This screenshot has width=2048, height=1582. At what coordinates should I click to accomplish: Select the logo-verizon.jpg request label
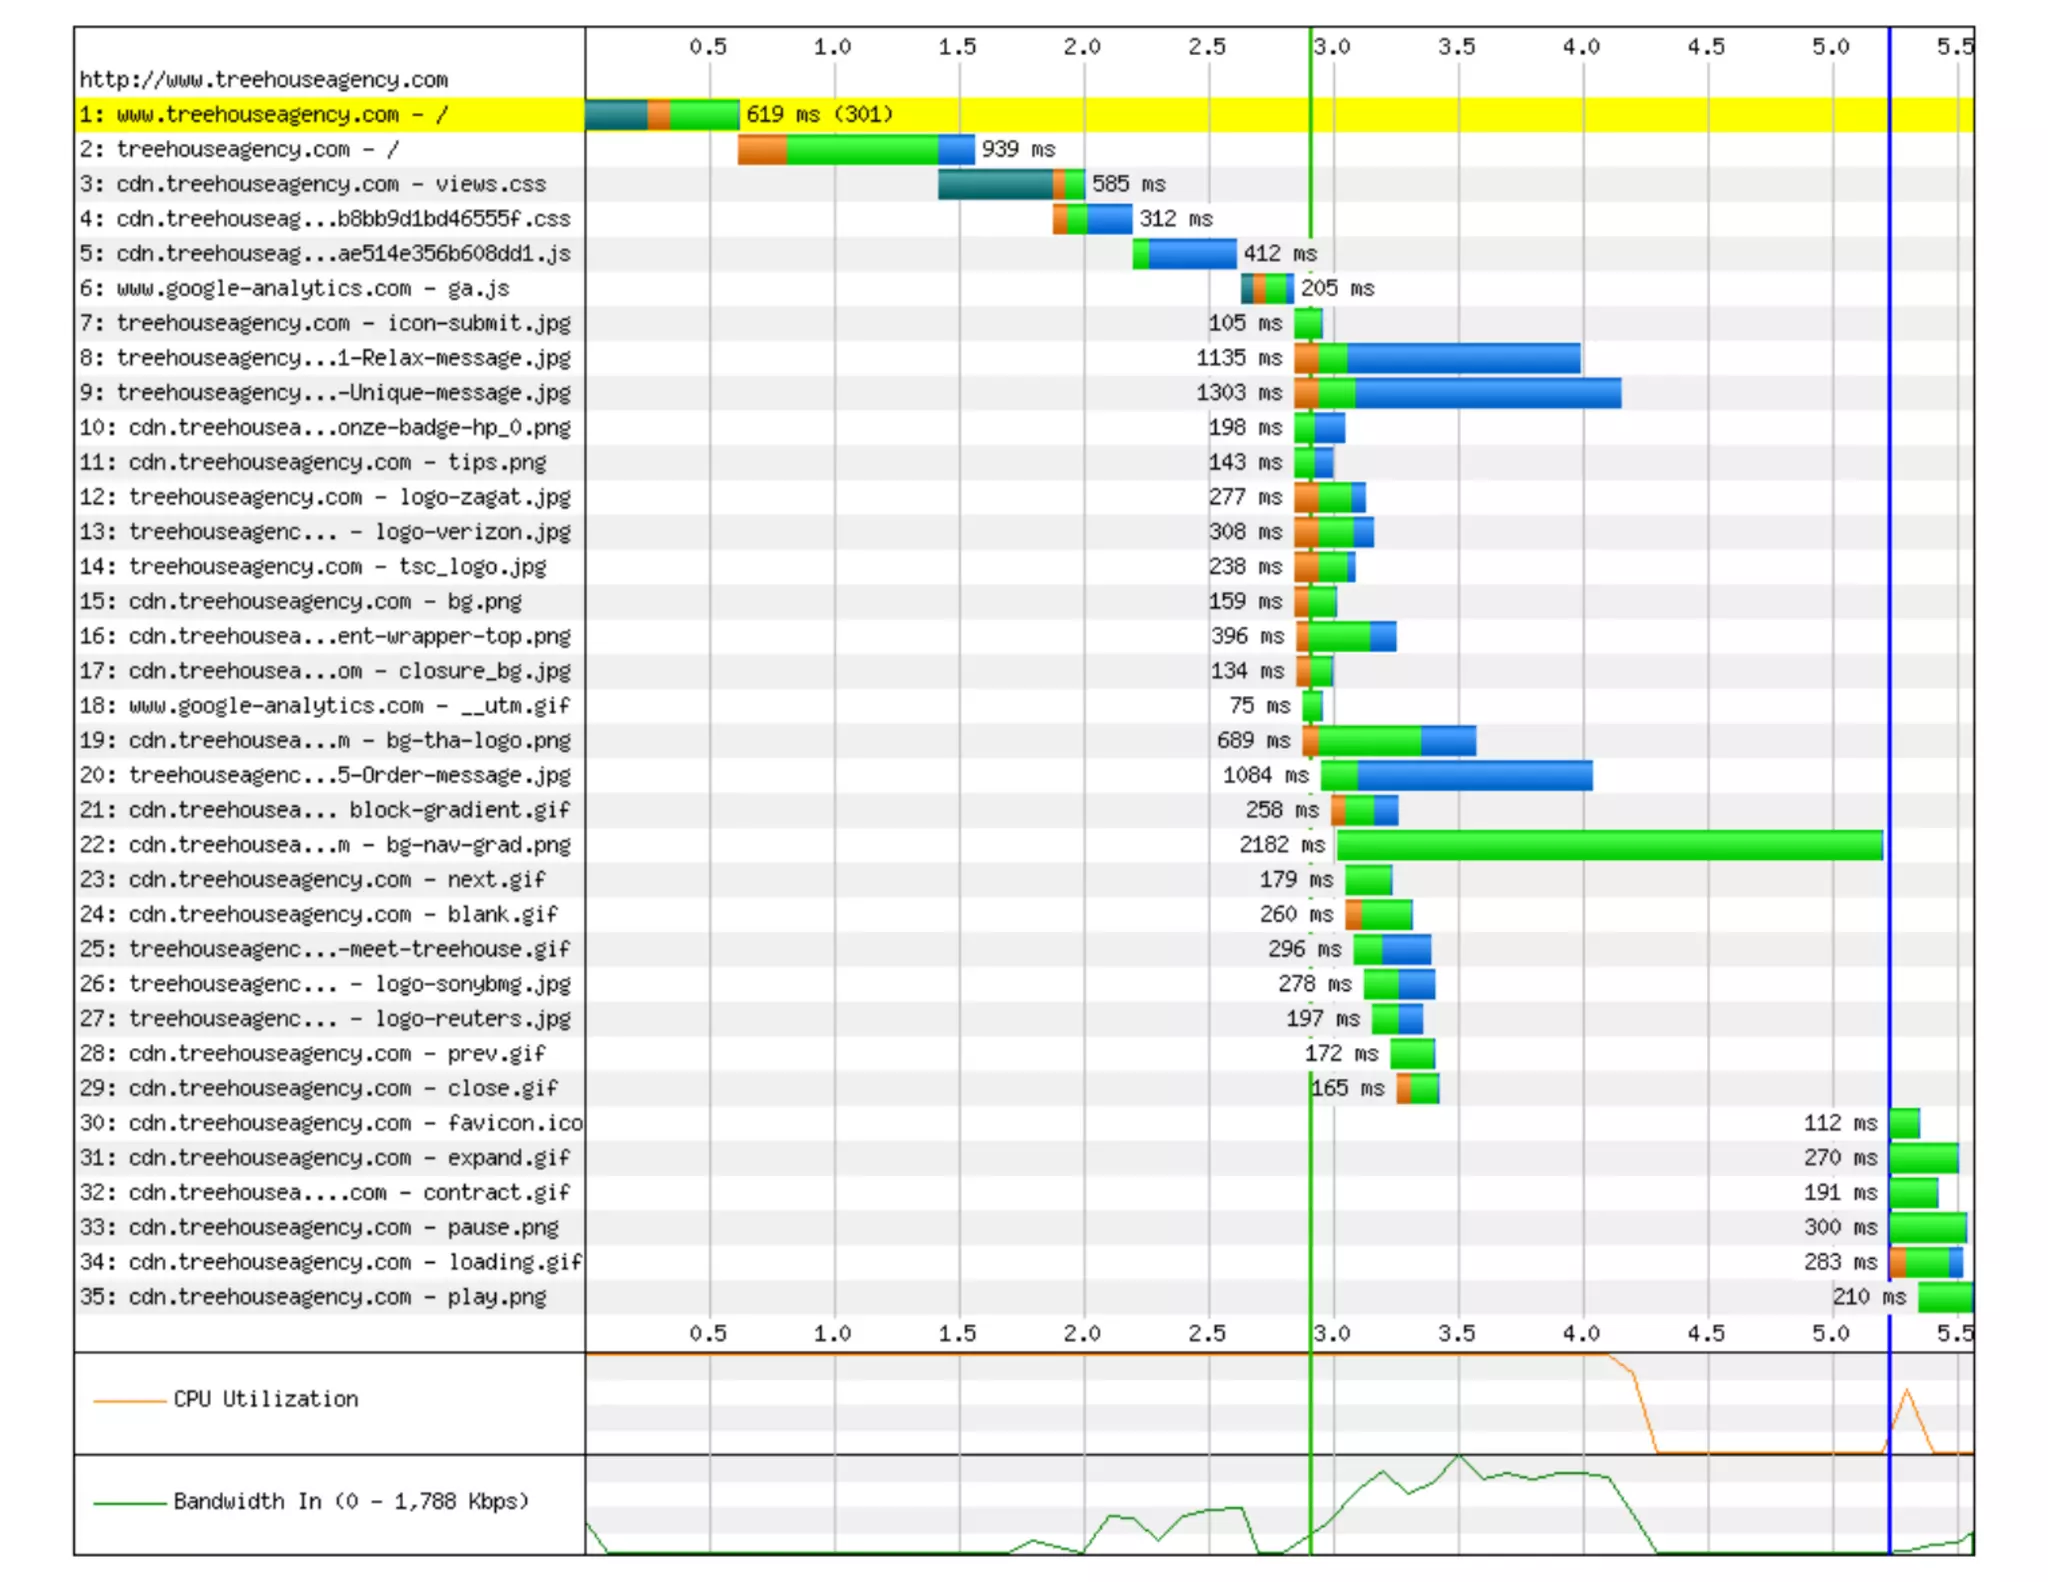point(325,532)
